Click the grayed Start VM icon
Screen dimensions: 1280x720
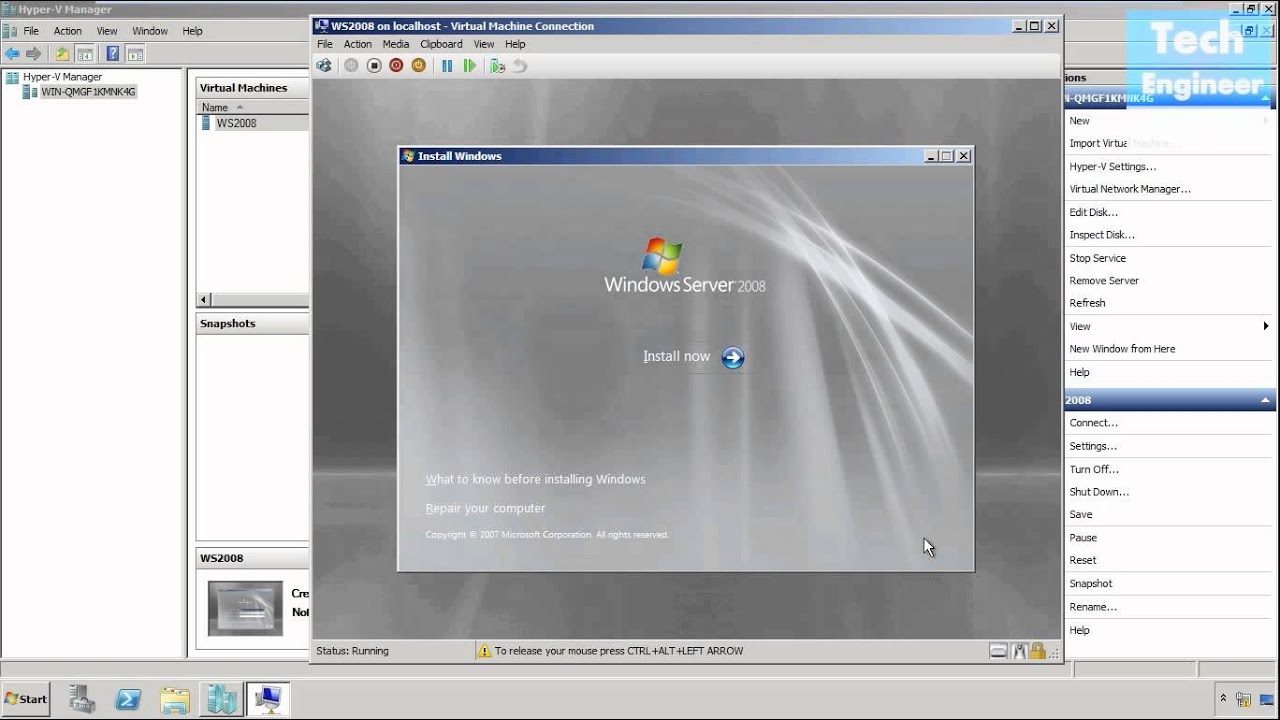[351, 66]
